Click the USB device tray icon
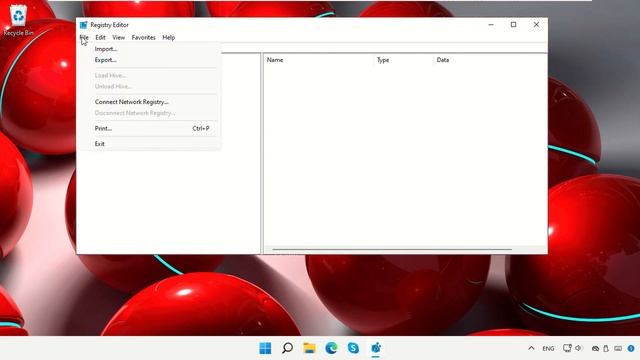The image size is (640, 360). [606, 349]
